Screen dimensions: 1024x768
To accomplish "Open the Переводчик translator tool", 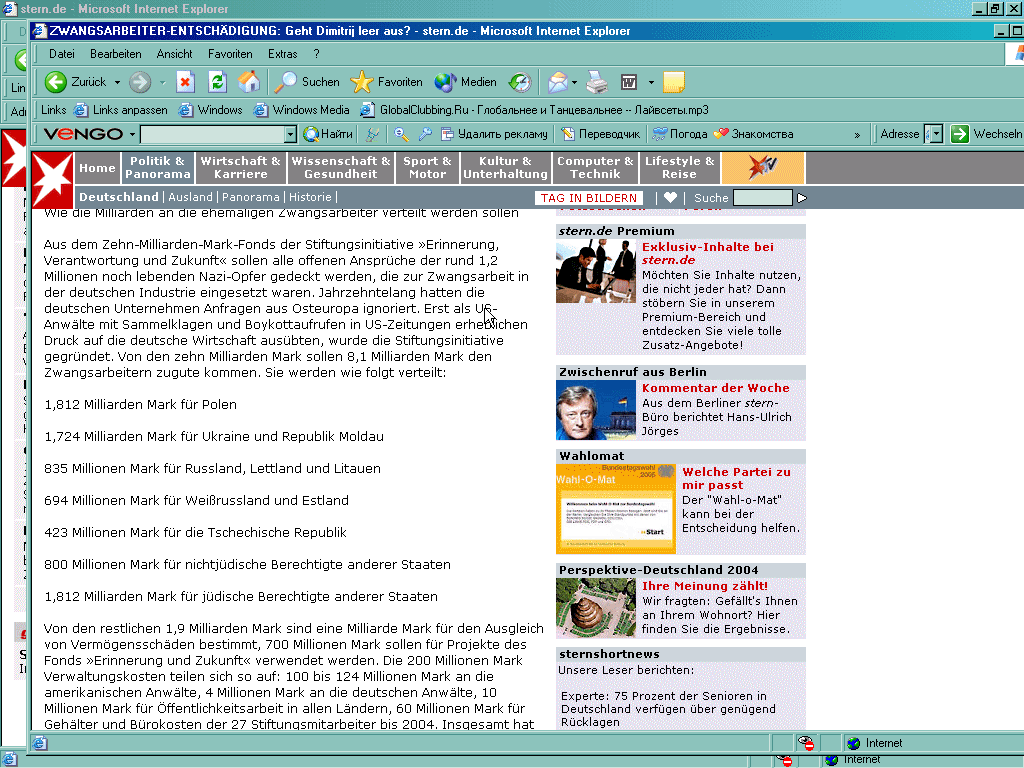I will pyautogui.click(x=601, y=134).
